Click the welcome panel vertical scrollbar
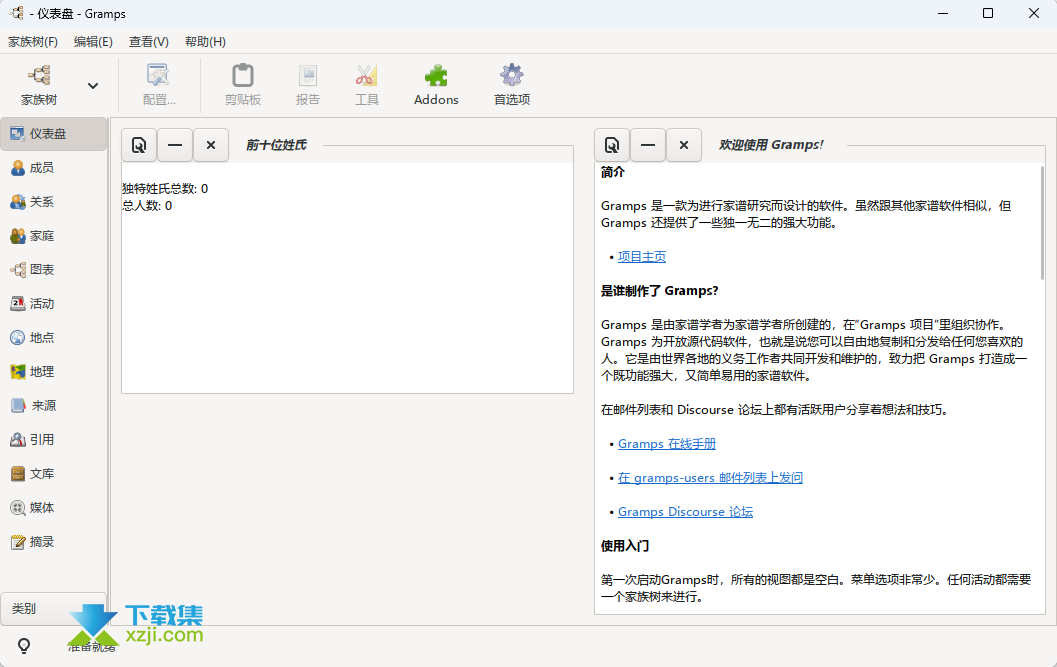This screenshot has height=667, width=1057. [x=1042, y=223]
